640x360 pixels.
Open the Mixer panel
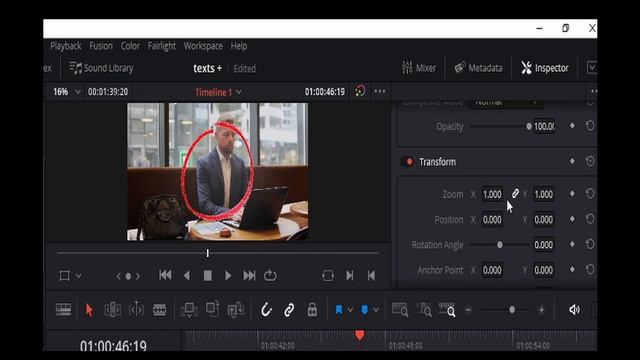419,68
